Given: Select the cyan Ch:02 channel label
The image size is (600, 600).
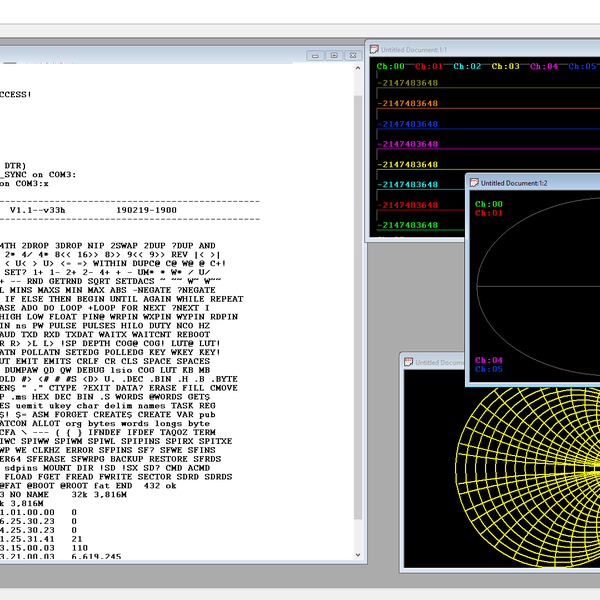Looking at the screenshot, I should [x=467, y=66].
